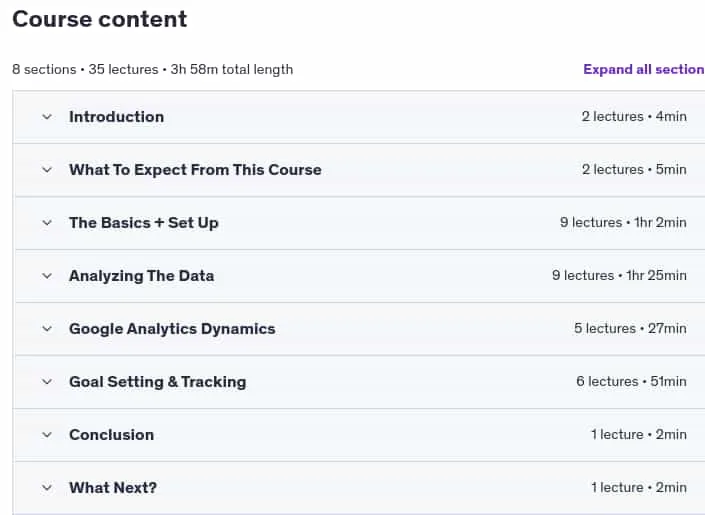705x515 pixels.
Task: Click the Conclusion section chevron
Action: [x=47, y=435]
